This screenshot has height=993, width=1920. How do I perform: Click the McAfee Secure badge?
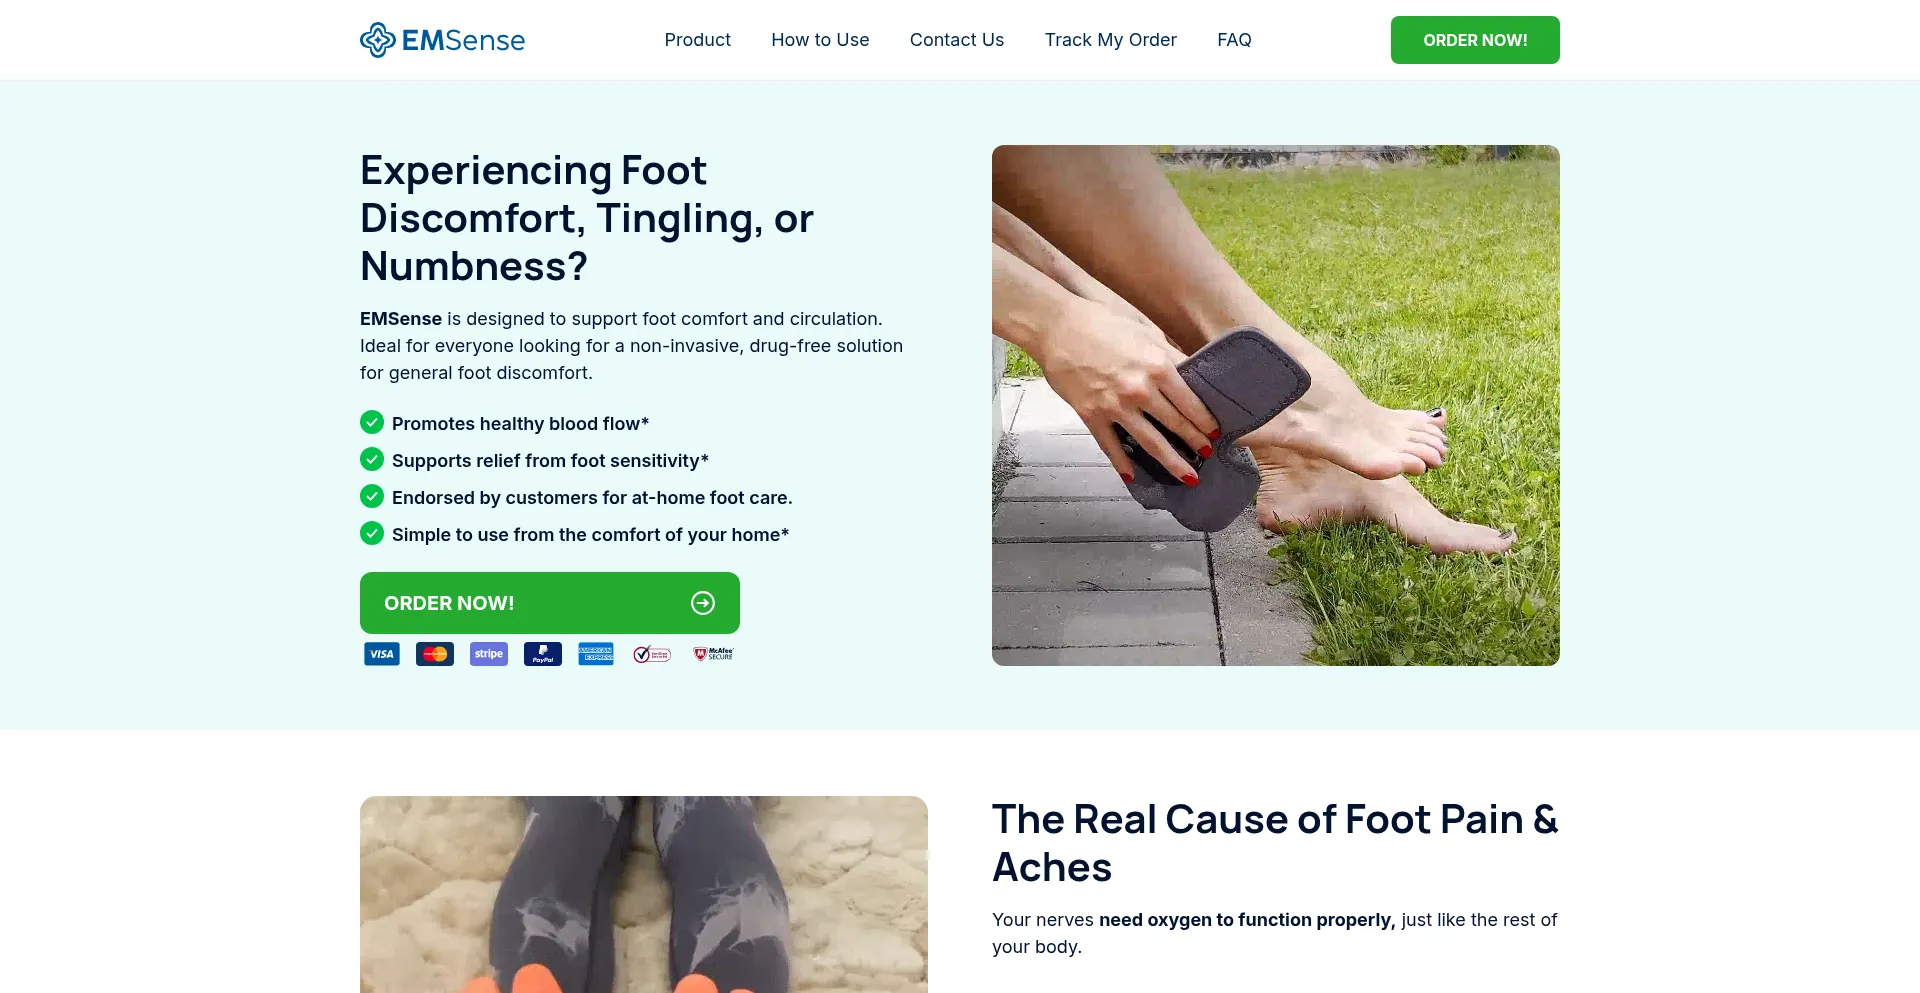point(714,654)
